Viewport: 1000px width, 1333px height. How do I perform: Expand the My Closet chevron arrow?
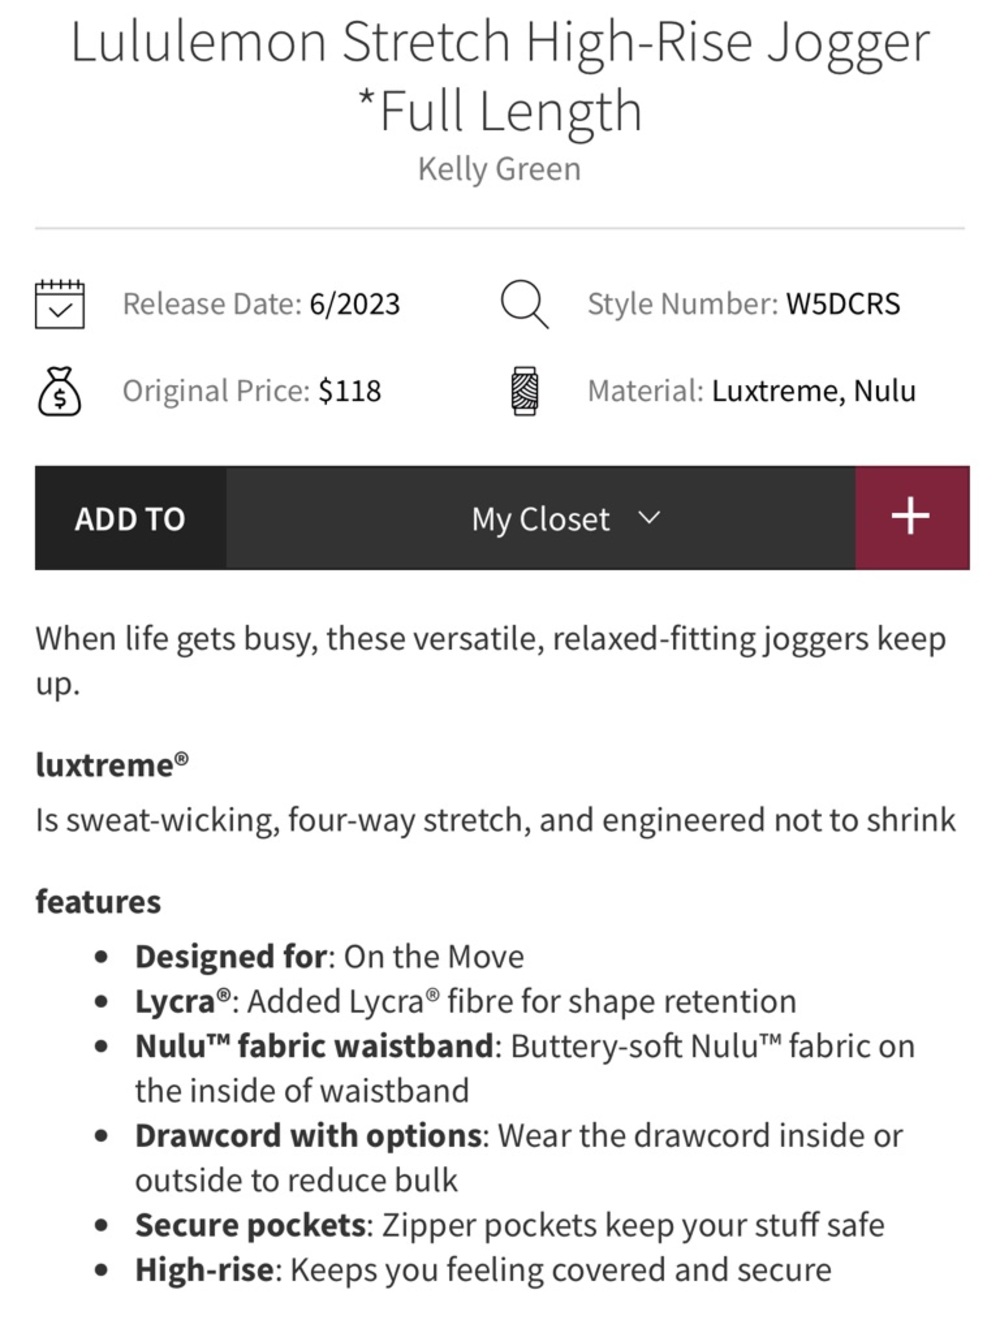649,518
